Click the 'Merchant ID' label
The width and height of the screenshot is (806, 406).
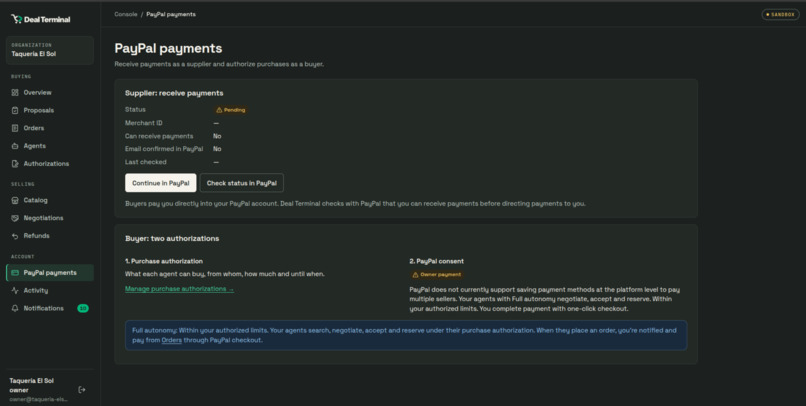tap(143, 123)
